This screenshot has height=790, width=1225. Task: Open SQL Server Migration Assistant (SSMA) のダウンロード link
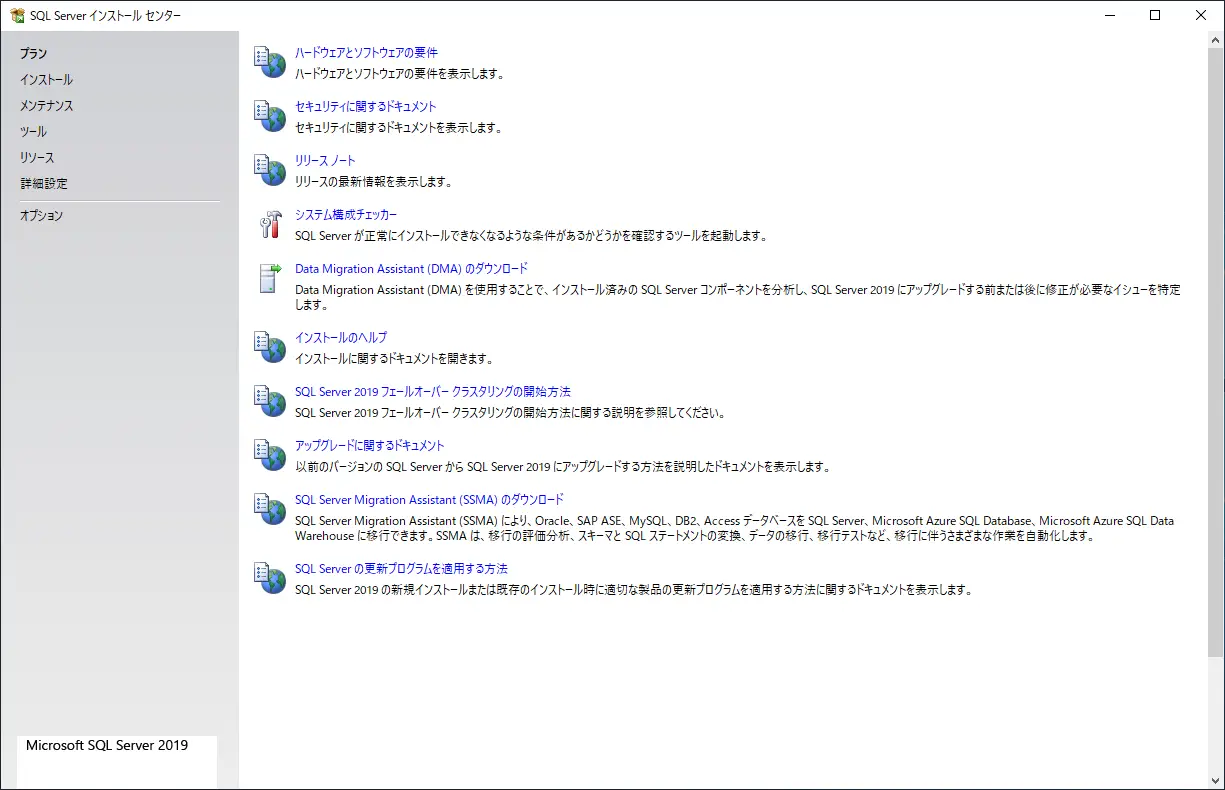429,499
